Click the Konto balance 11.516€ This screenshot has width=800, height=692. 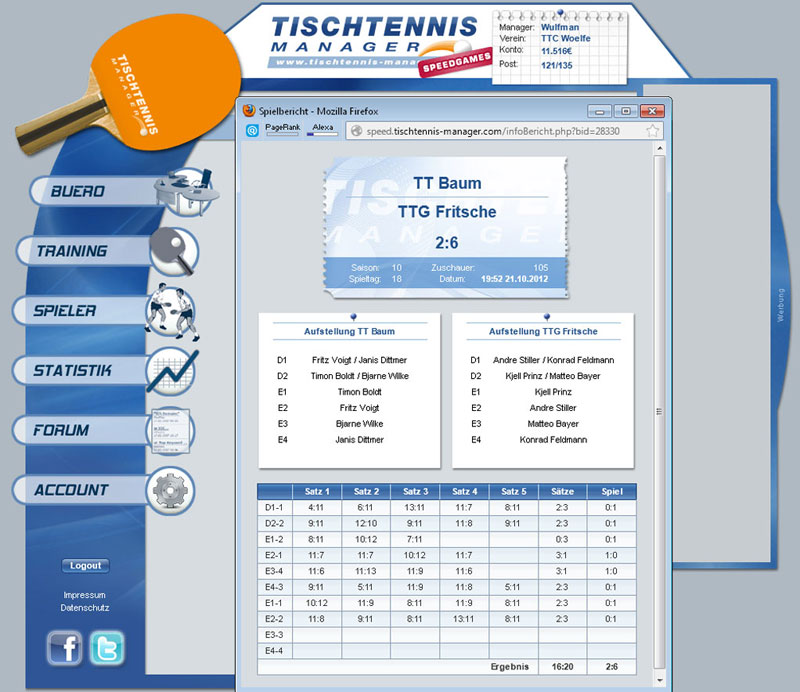[557, 51]
